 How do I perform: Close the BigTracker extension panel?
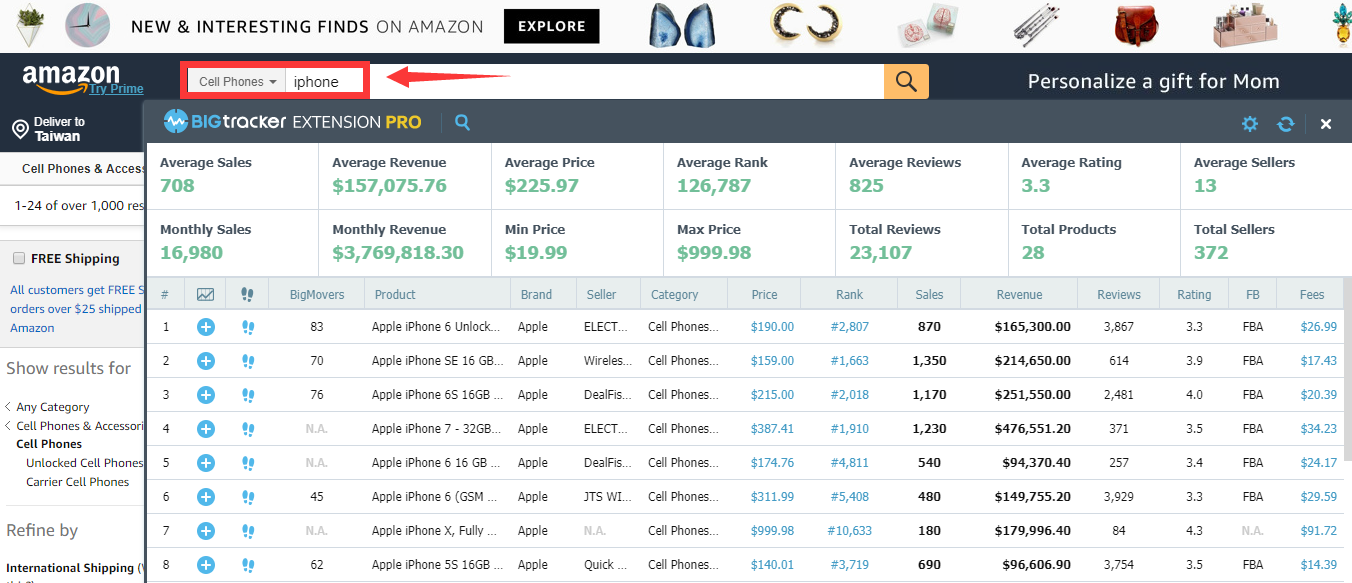[x=1326, y=124]
